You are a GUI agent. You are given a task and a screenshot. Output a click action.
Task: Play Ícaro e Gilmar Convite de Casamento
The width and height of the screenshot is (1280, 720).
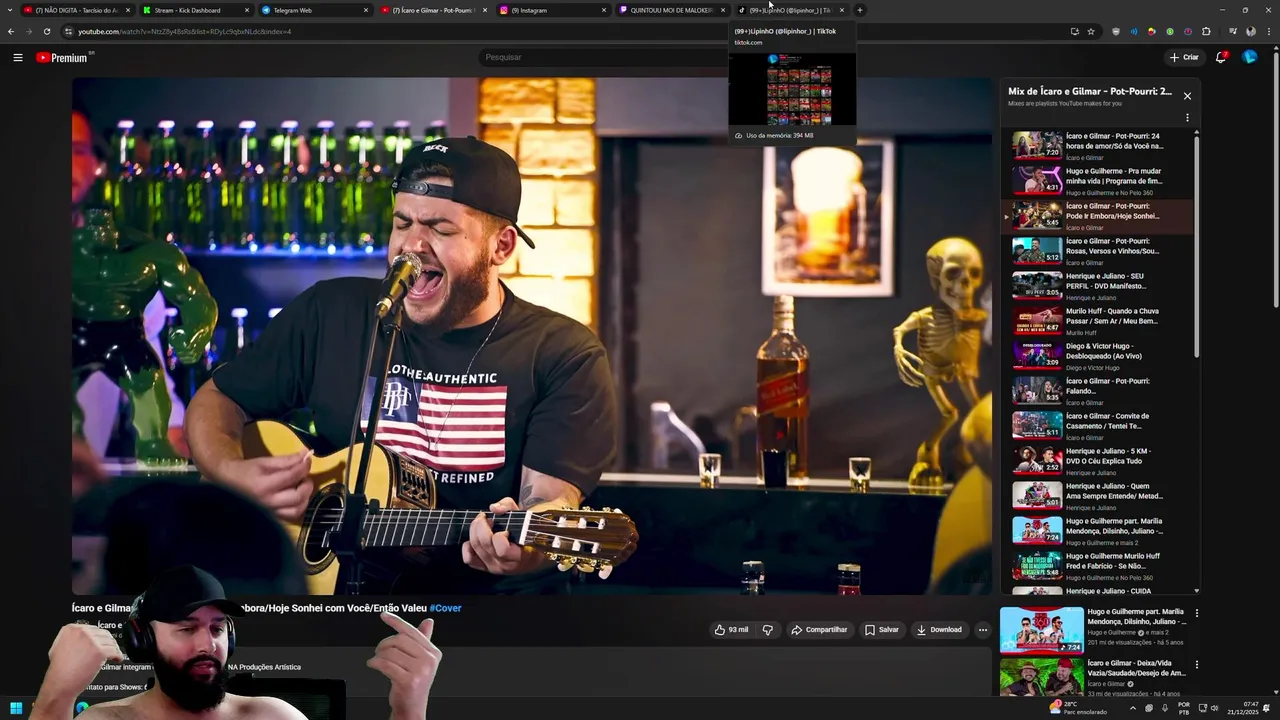coord(1098,425)
